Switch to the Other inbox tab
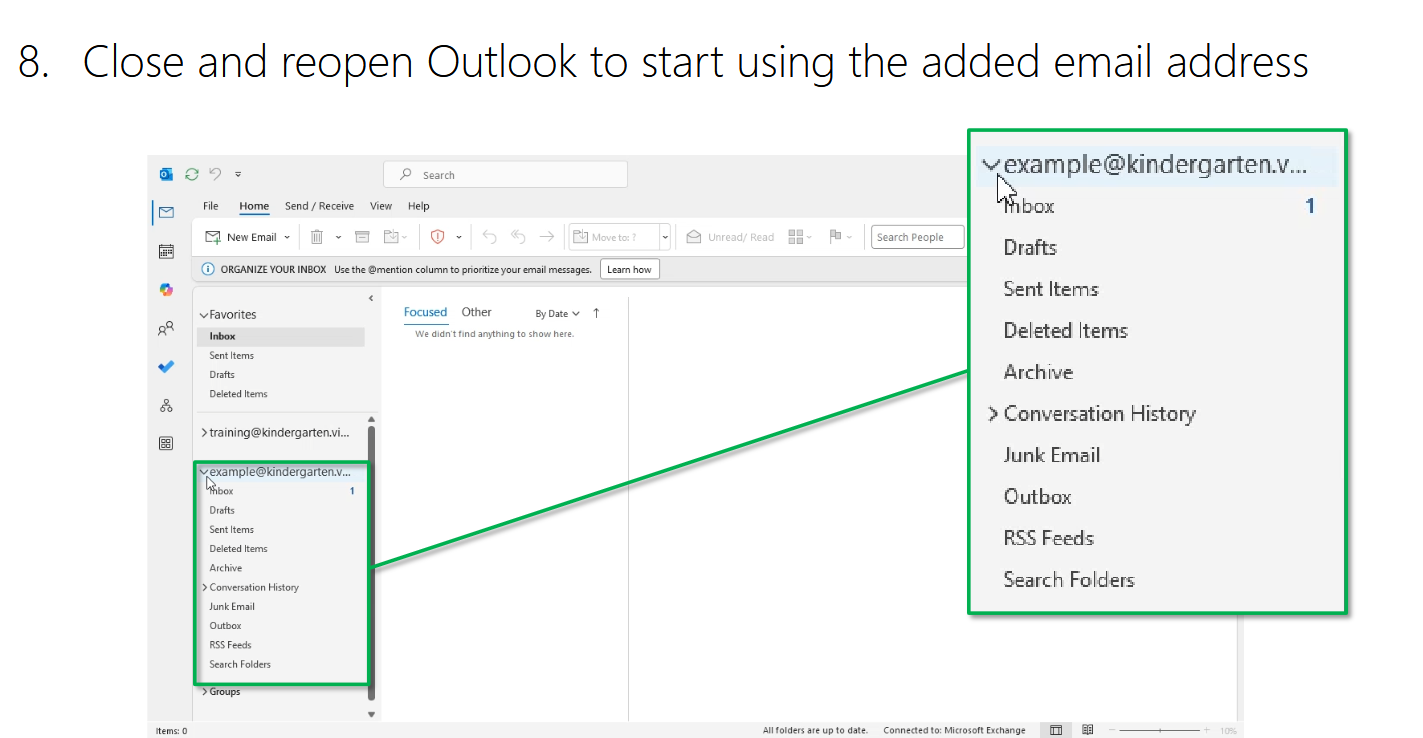1423x738 pixels. pos(477,312)
